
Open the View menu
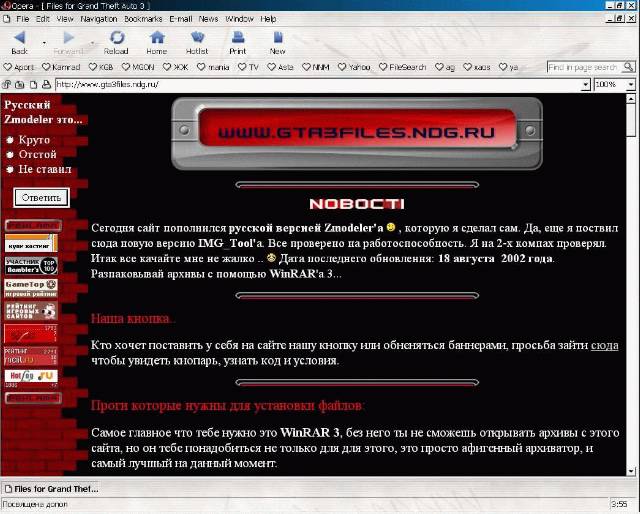(x=65, y=19)
